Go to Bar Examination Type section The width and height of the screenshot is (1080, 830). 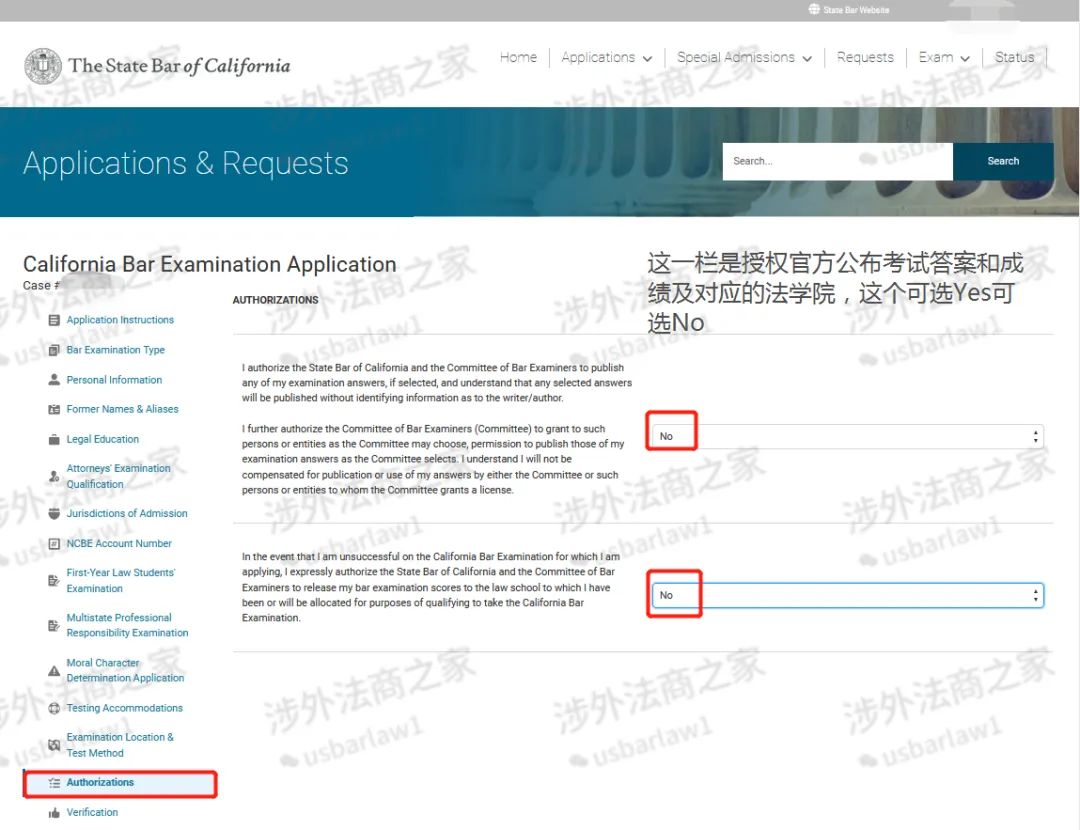[116, 350]
